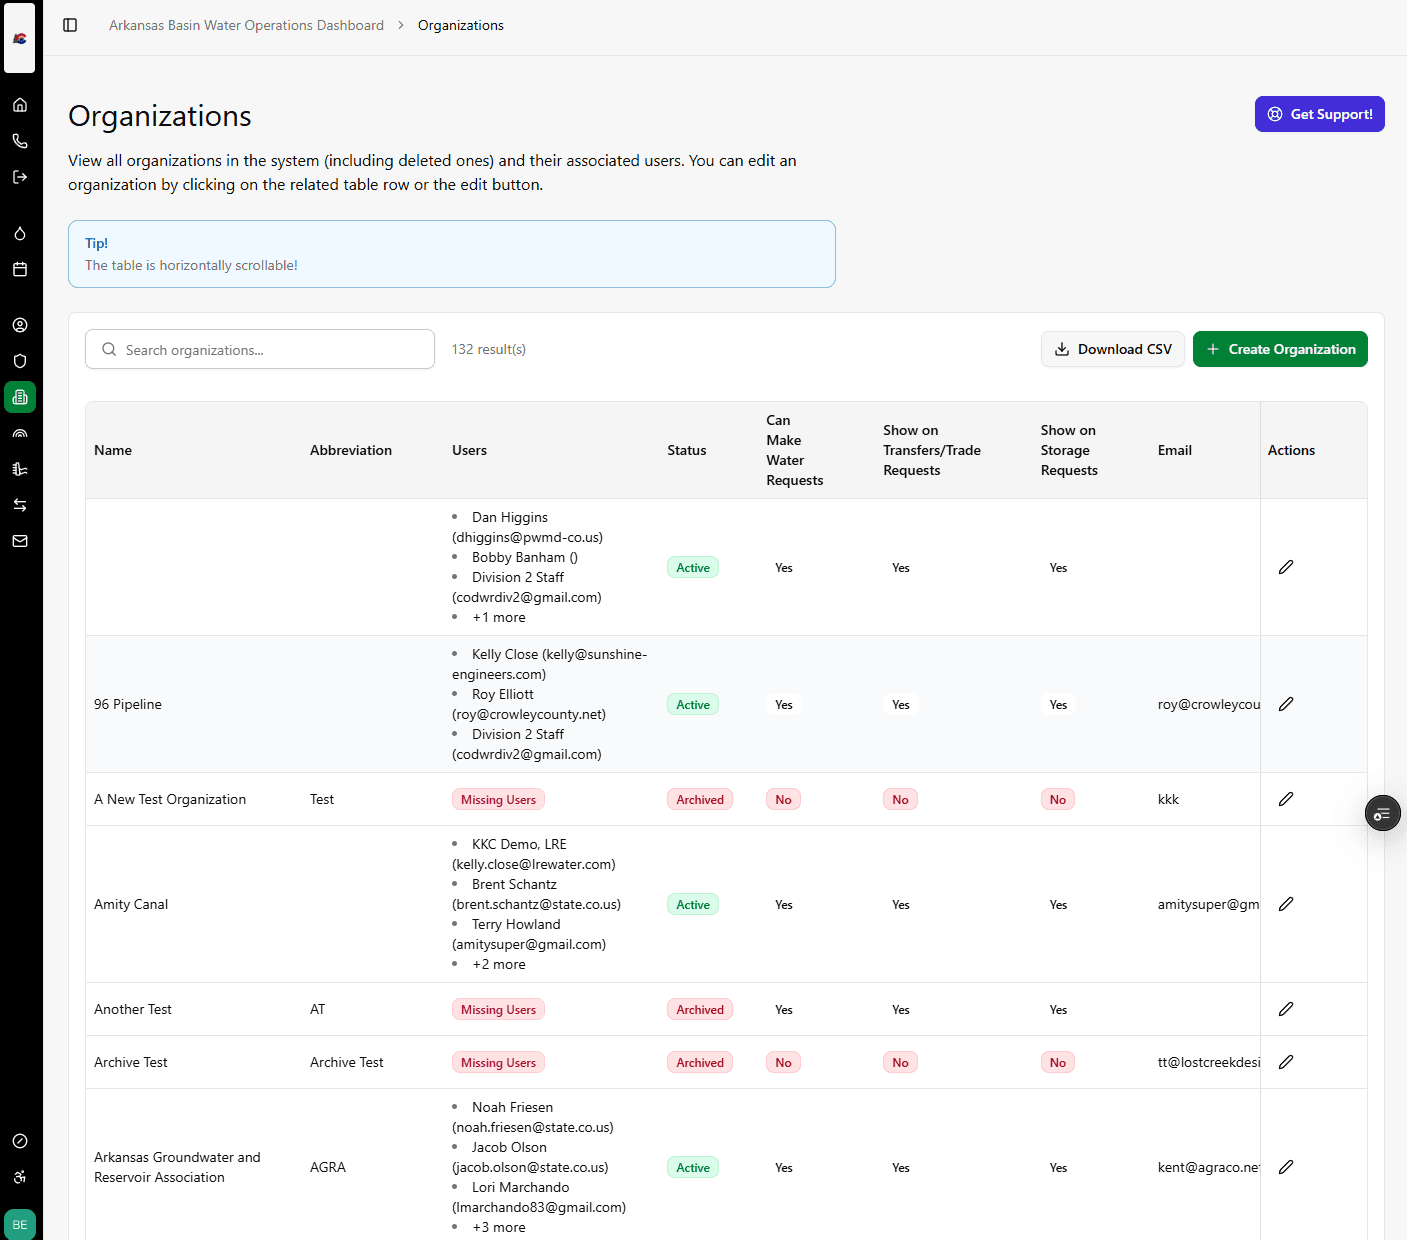Click Missing Users badge for Another Test

tap(498, 1009)
